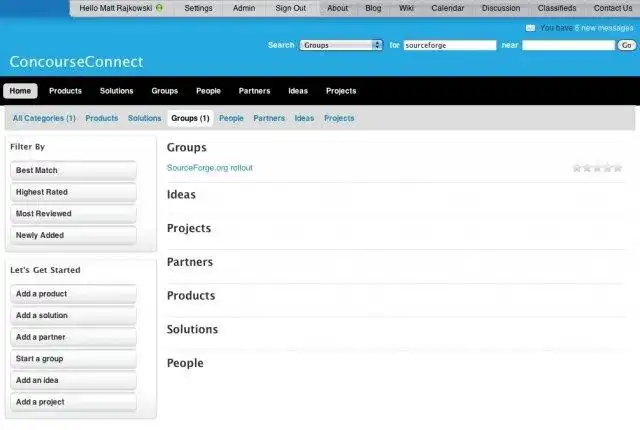Switch to Ideas results filter tab
Viewport: 640px width, 430px height.
304,118
